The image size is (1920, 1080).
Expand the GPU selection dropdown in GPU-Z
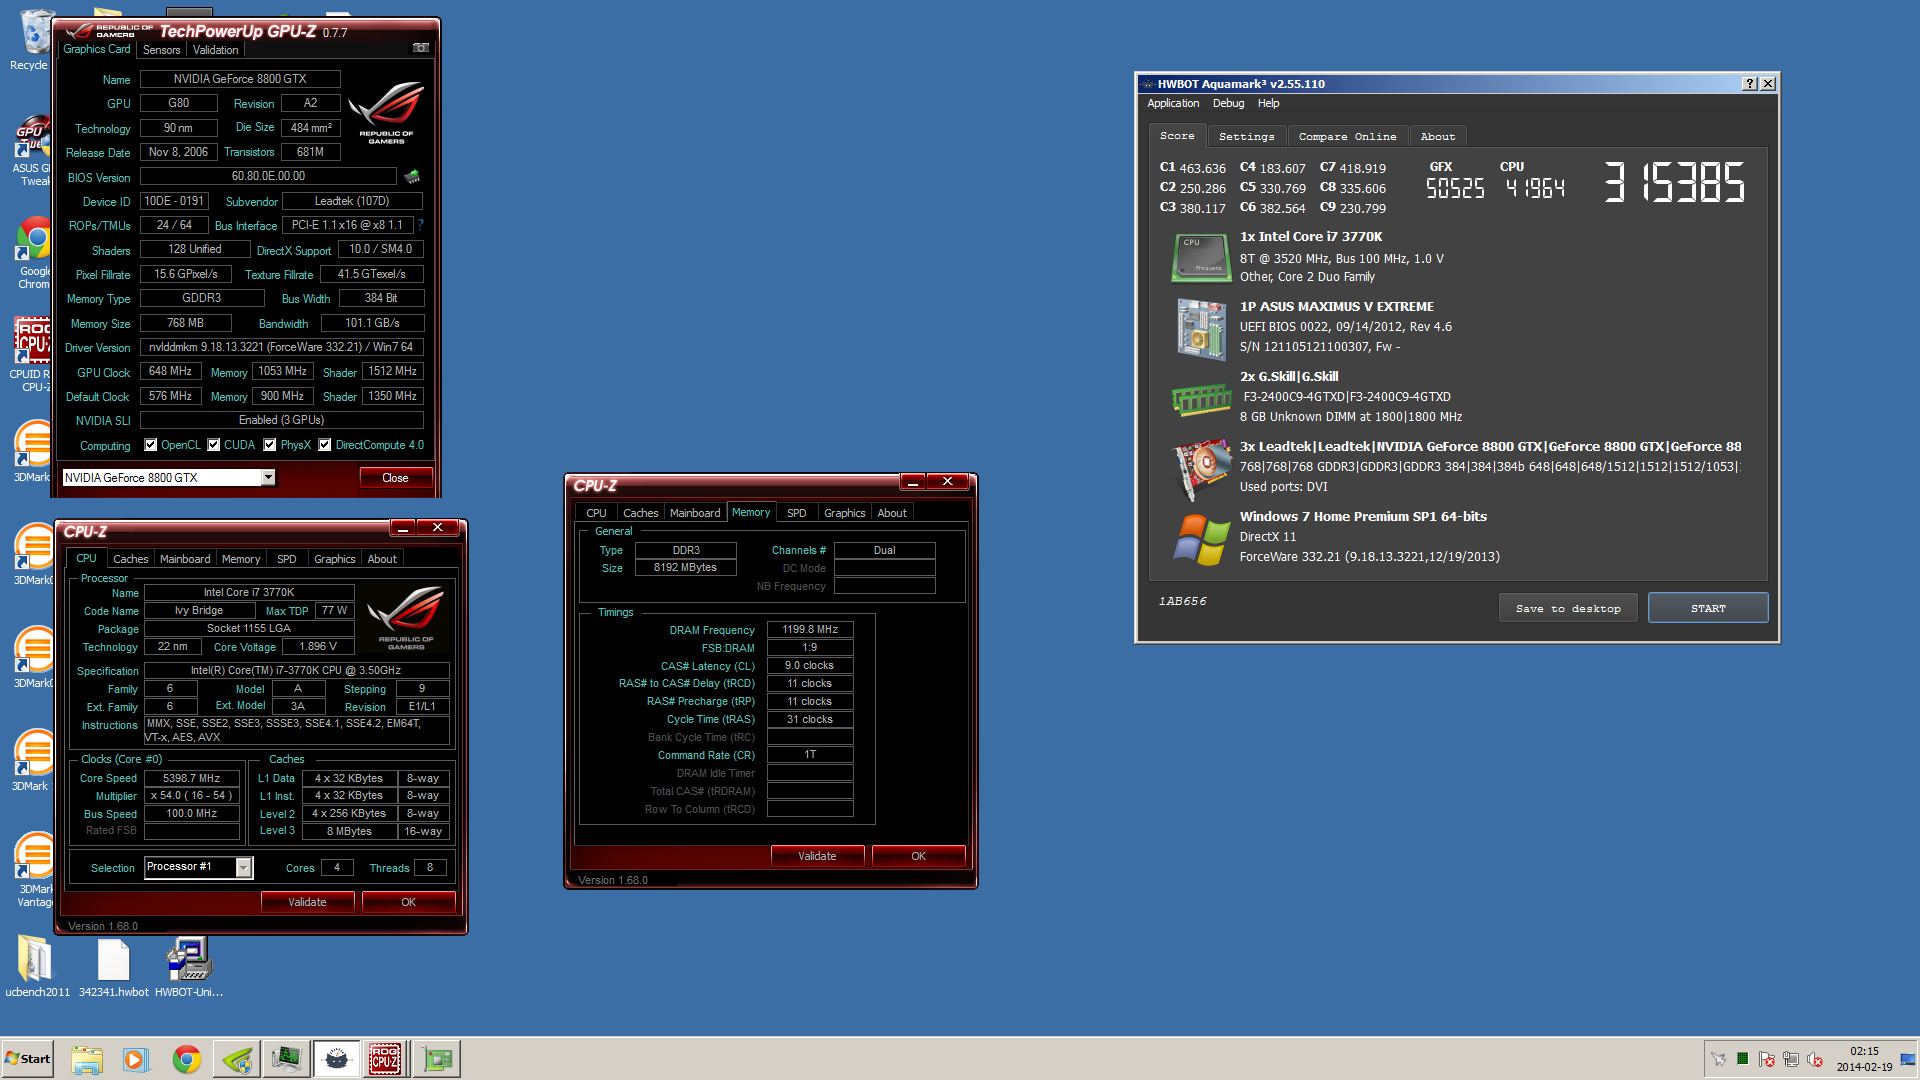[268, 478]
